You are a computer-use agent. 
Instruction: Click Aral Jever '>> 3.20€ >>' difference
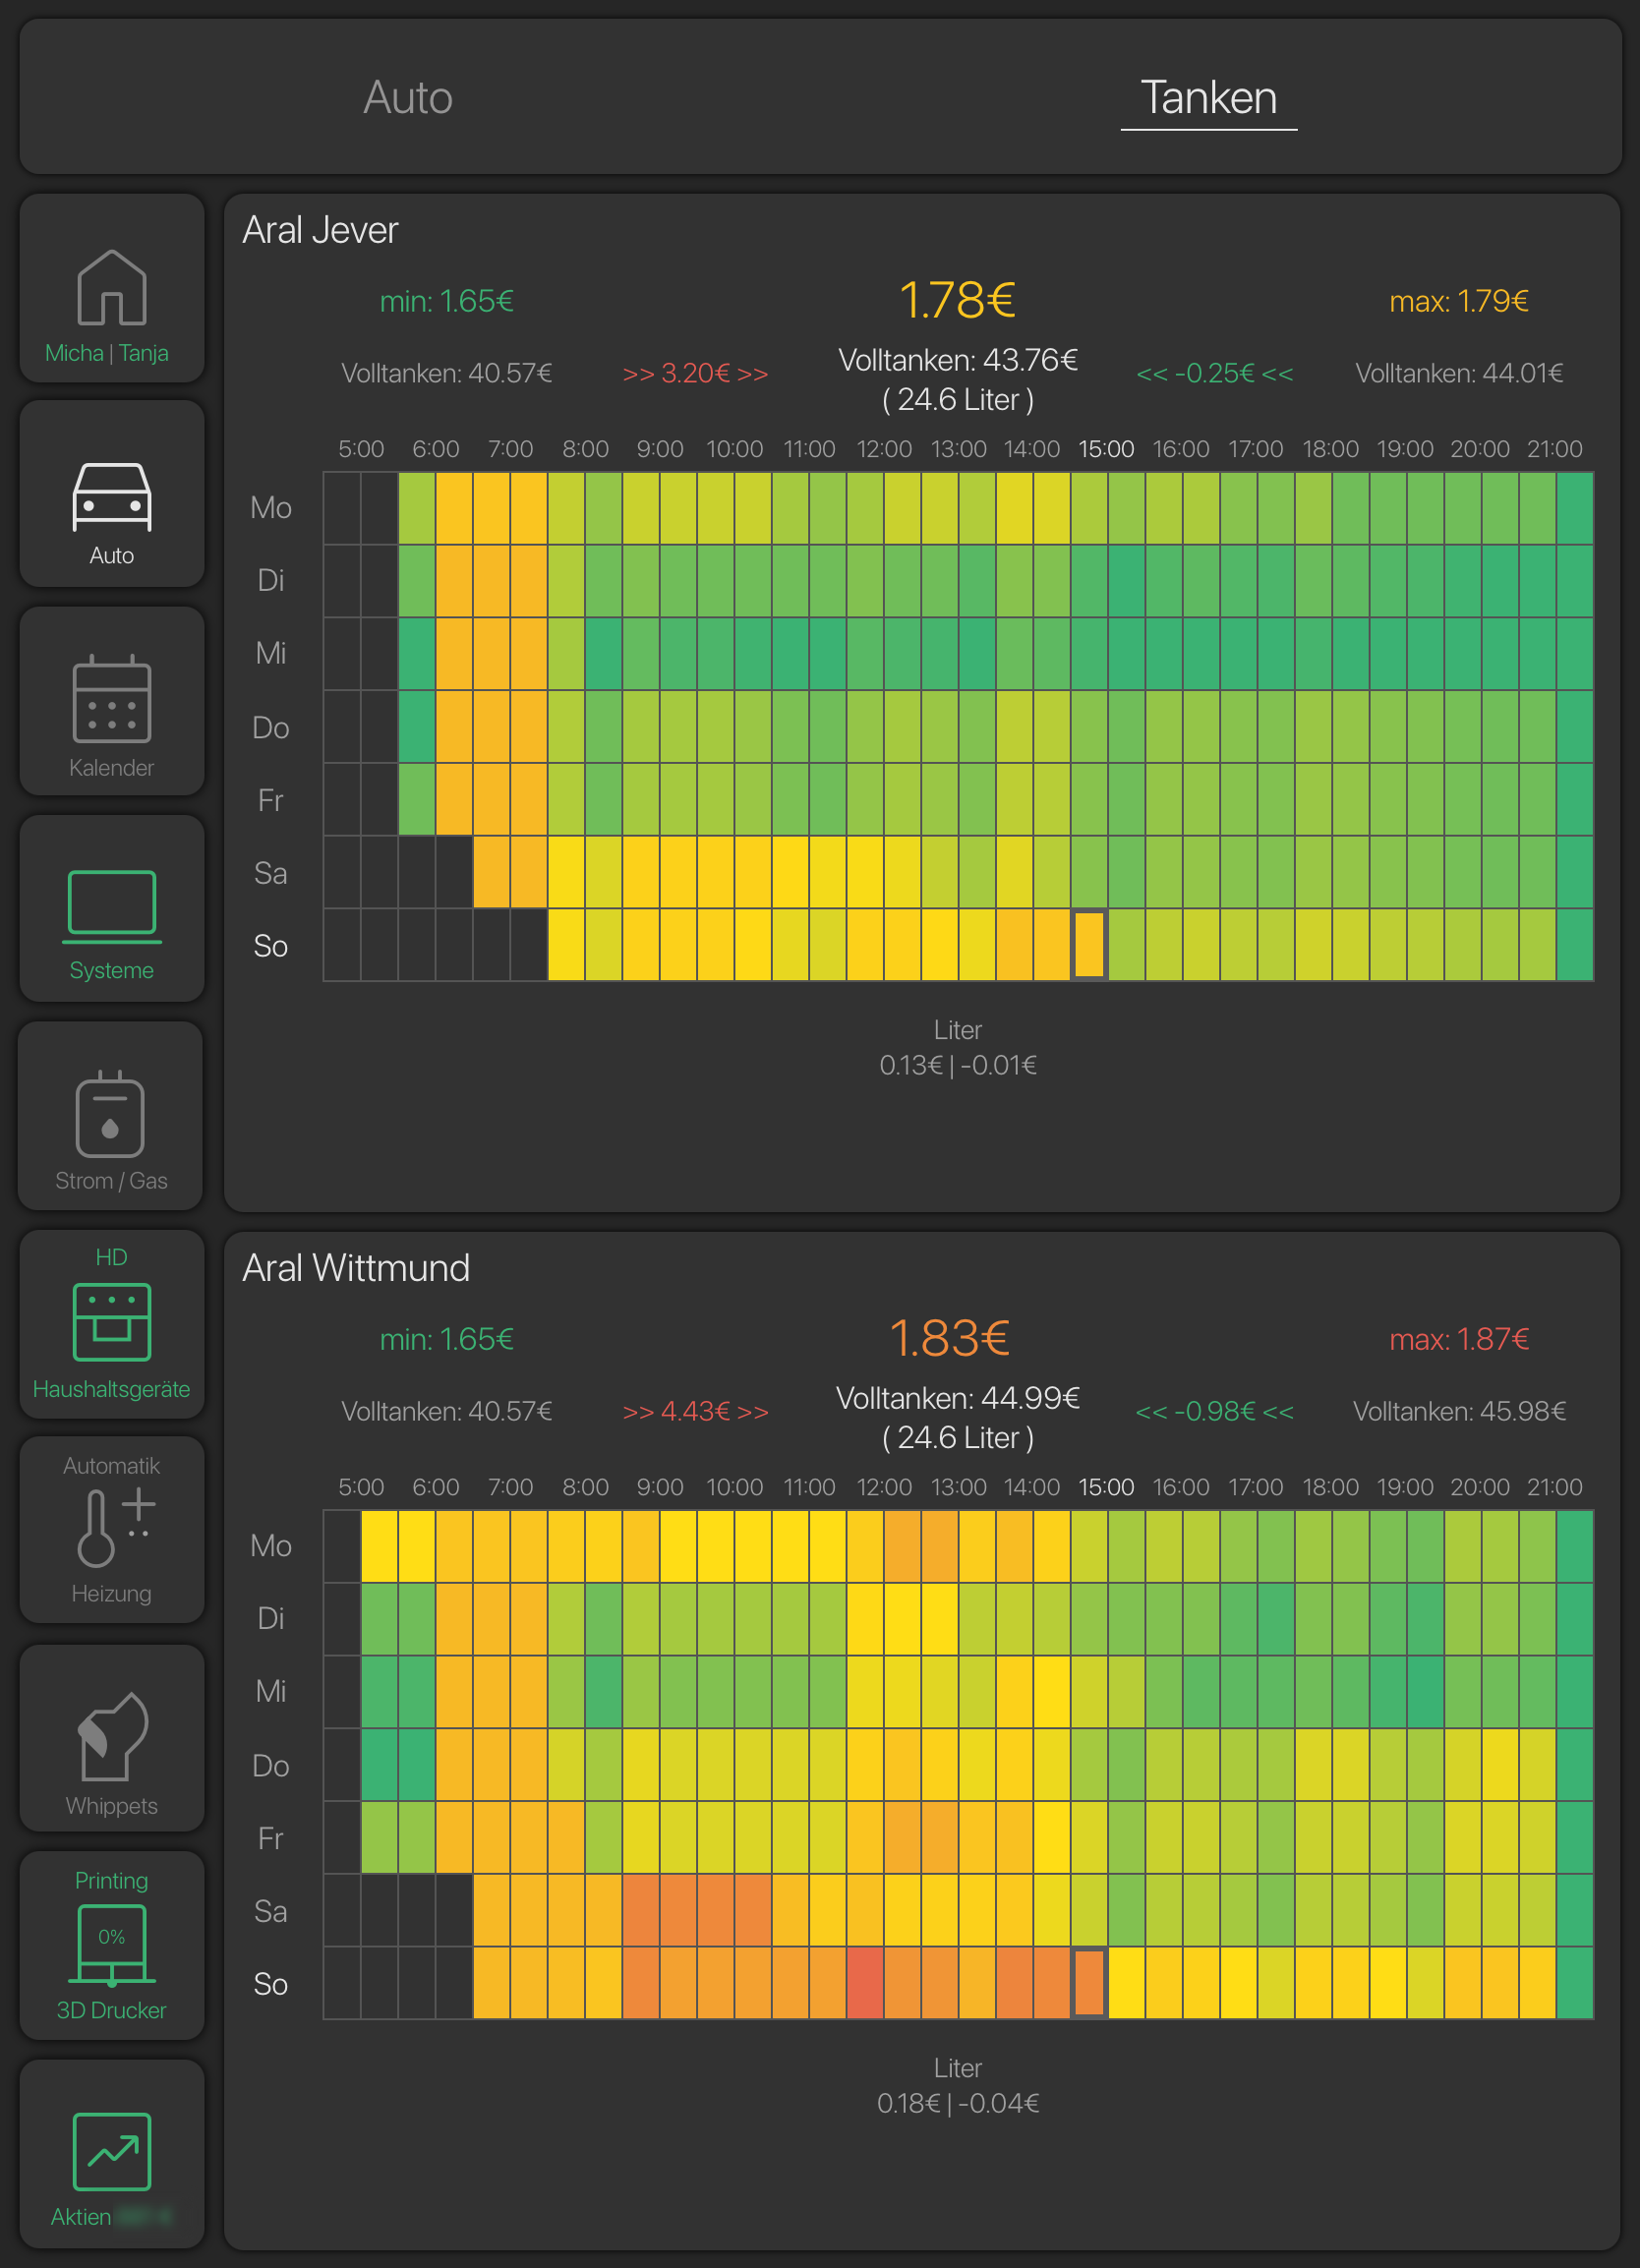tap(695, 373)
